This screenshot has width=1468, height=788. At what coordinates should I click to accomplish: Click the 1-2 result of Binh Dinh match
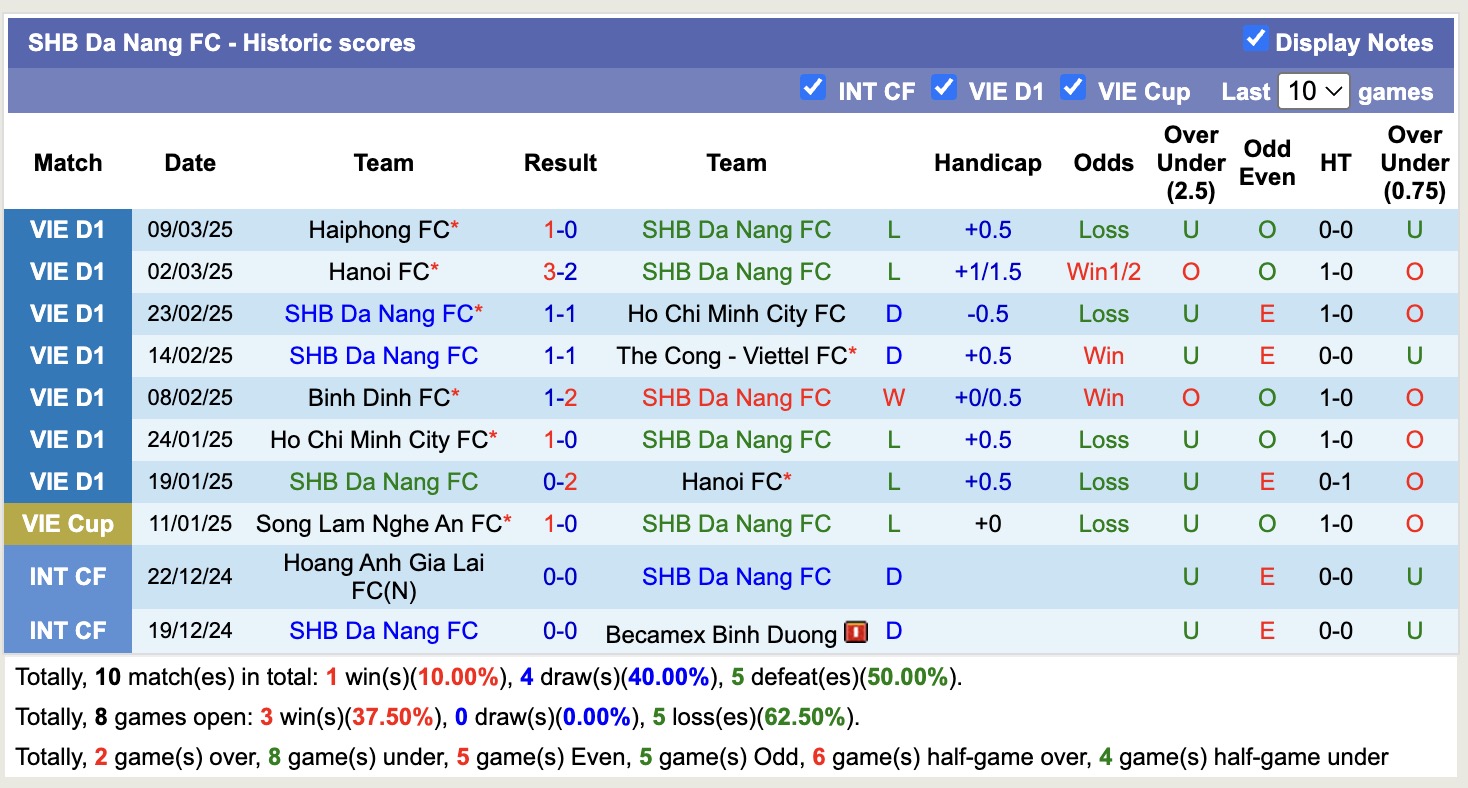click(560, 398)
